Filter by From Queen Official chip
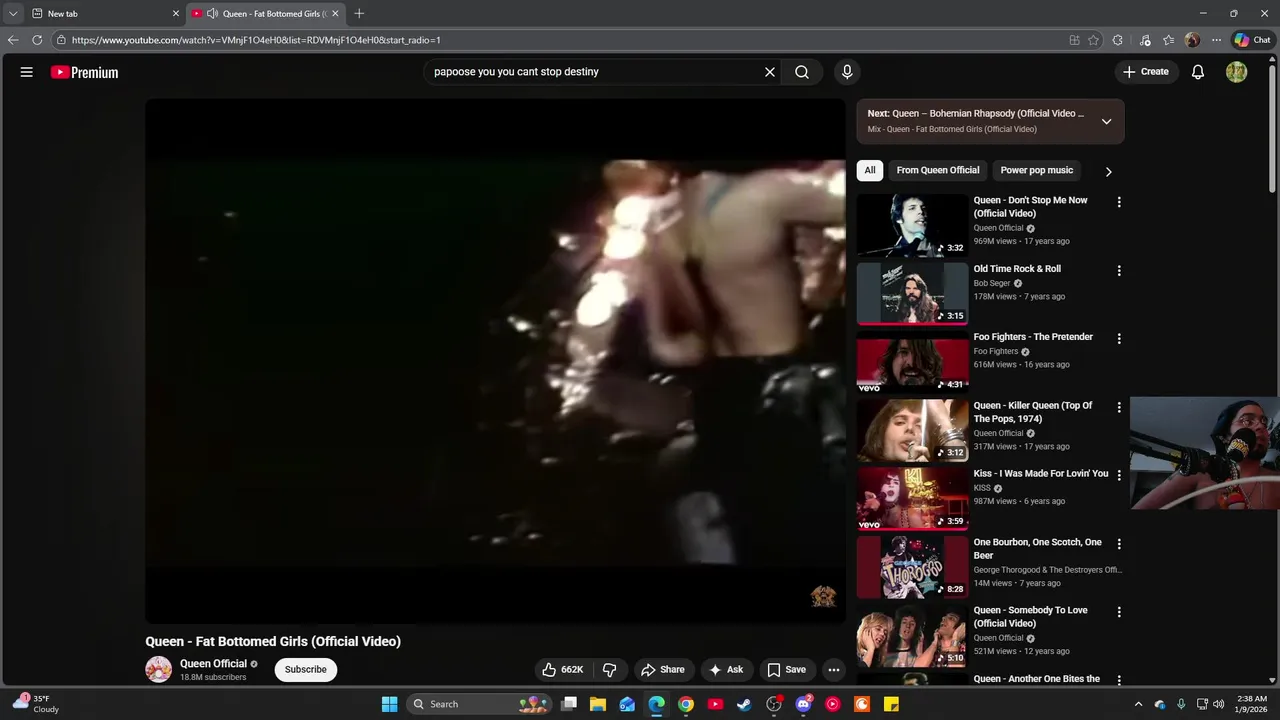Image resolution: width=1280 pixels, height=720 pixels. coord(938,170)
